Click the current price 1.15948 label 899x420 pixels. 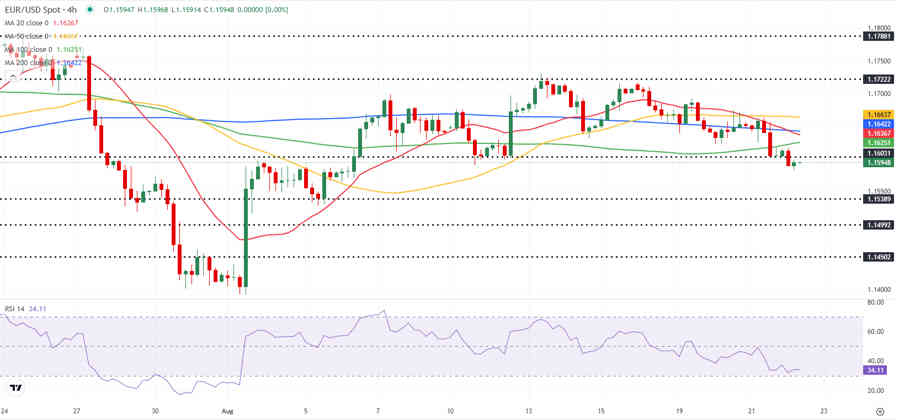(877, 163)
